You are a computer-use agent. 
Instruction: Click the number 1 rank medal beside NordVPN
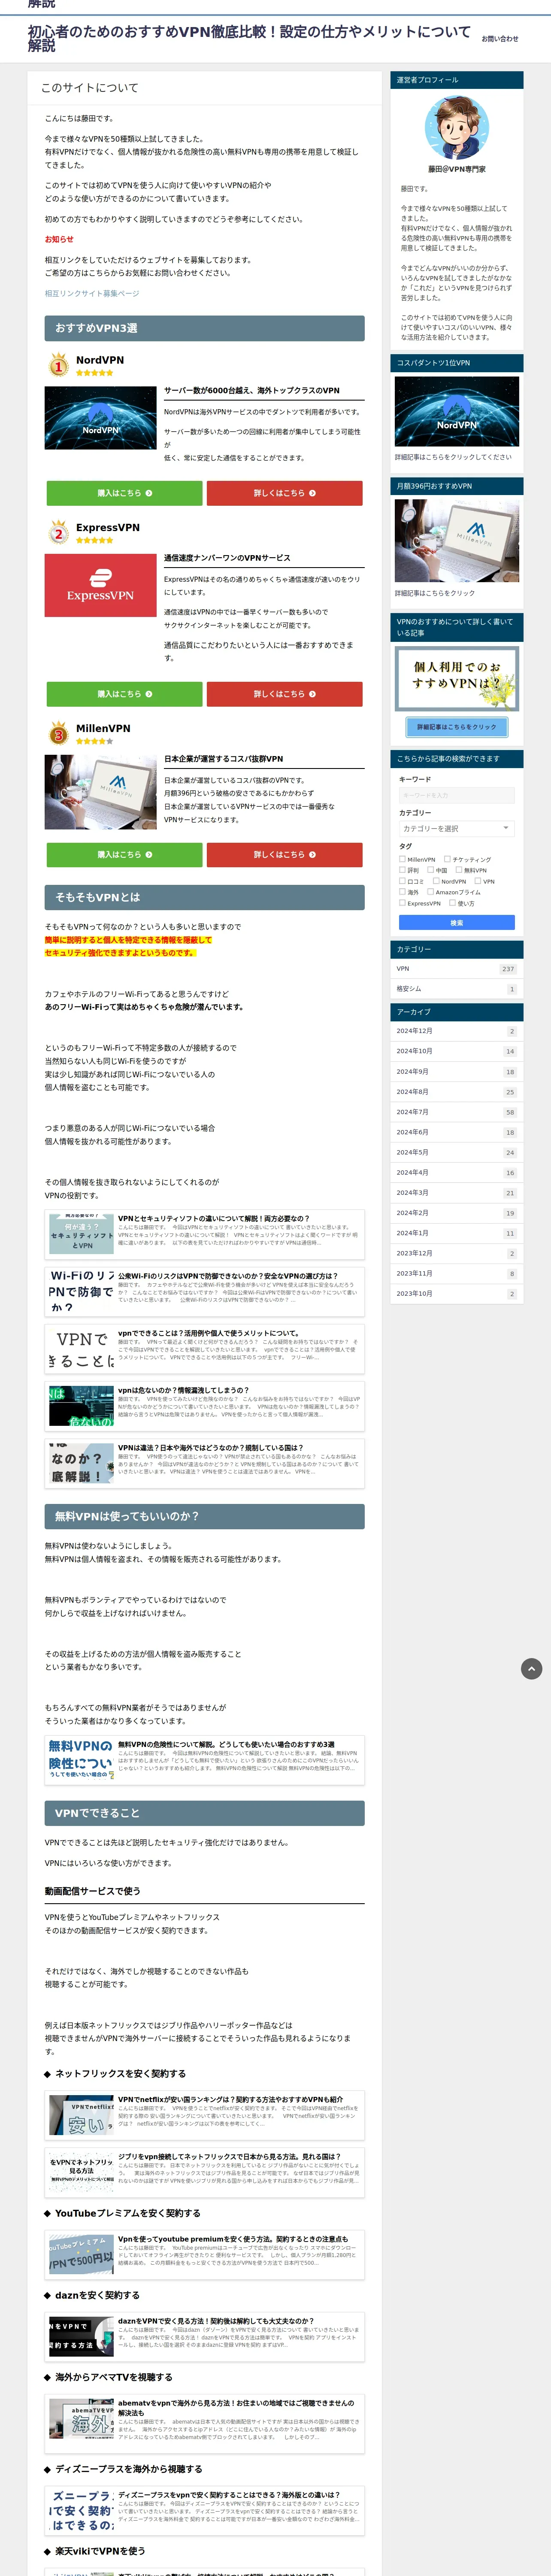click(58, 365)
